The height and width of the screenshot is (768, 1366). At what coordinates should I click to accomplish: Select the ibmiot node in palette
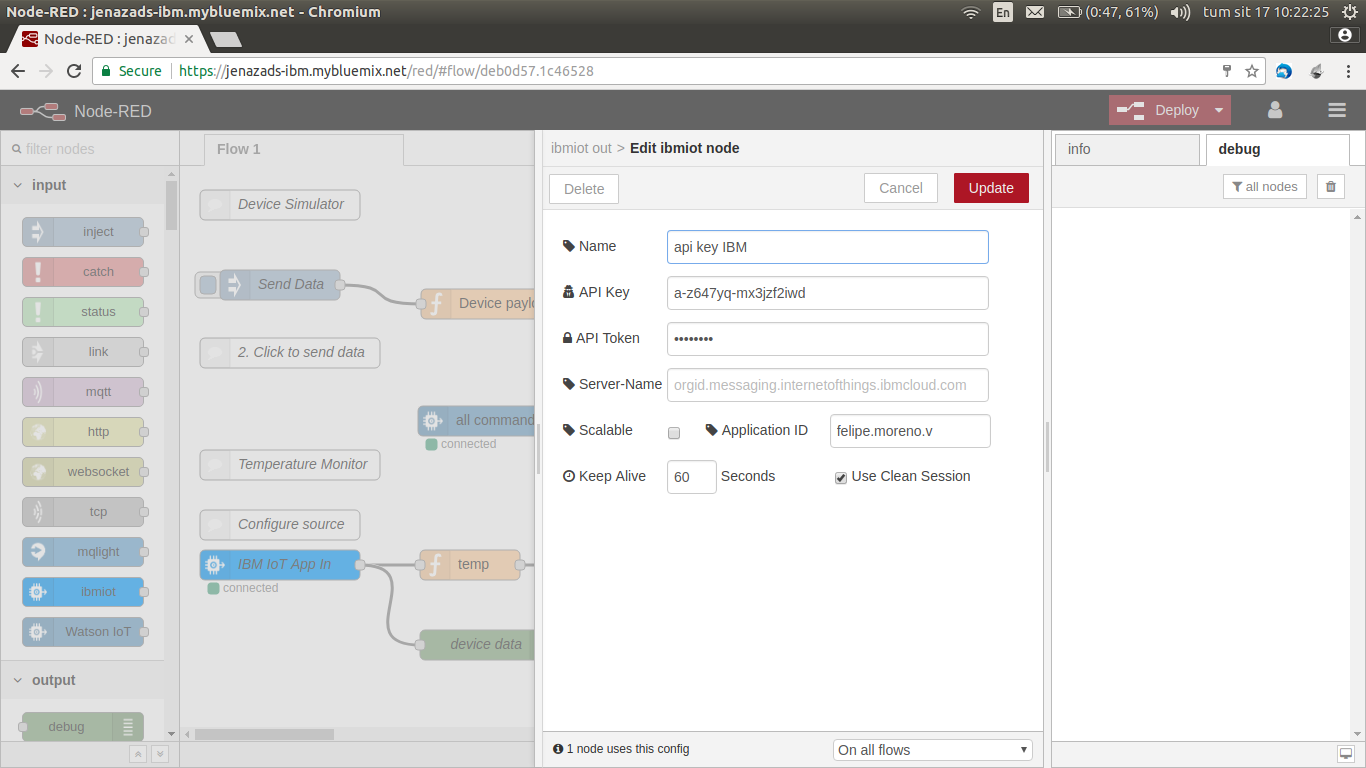(x=83, y=592)
